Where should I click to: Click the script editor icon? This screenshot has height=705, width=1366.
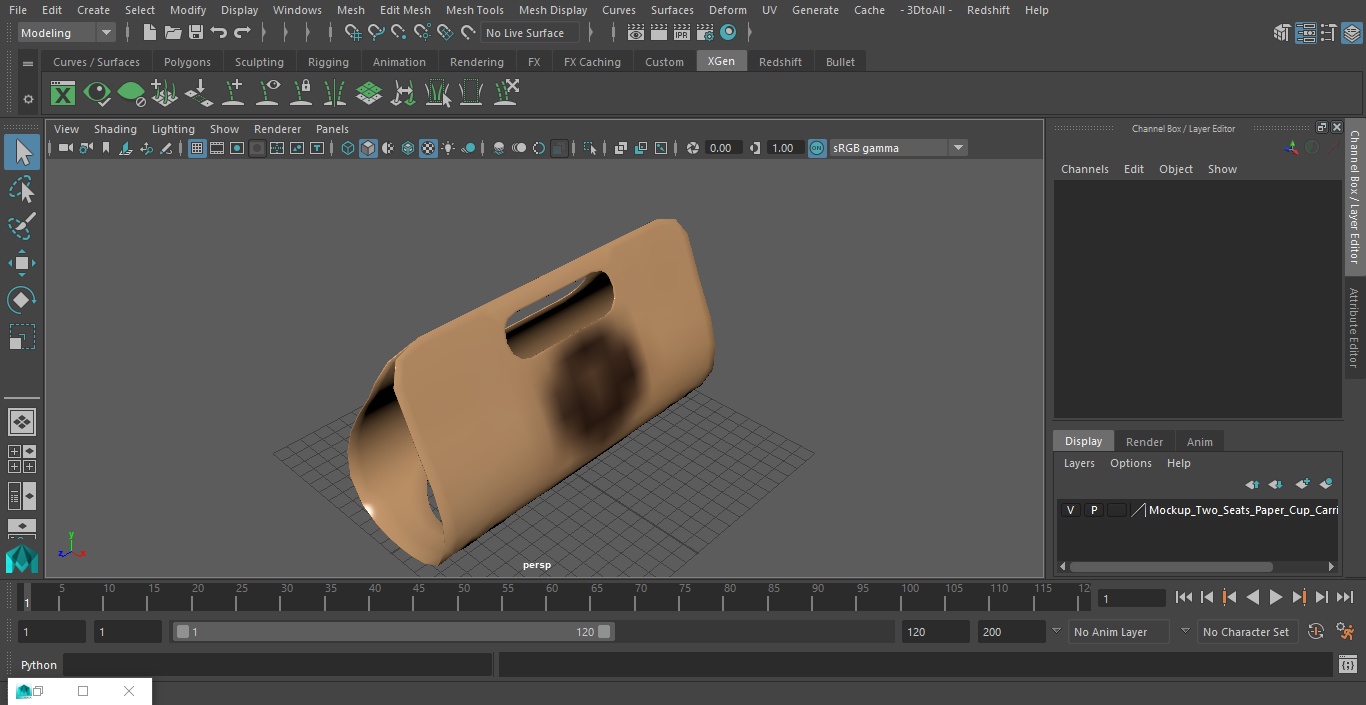[1347, 665]
